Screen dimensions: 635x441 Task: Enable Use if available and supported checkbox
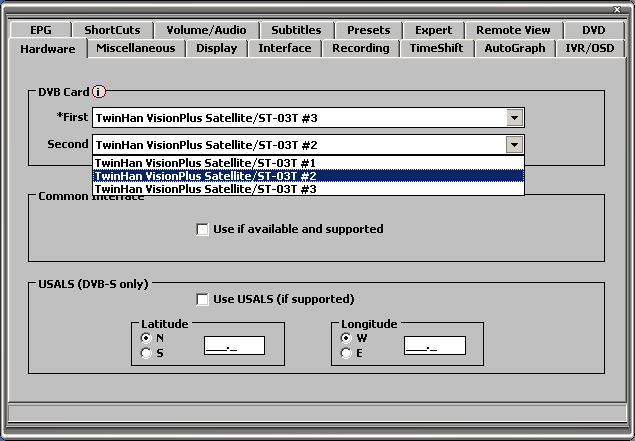202,229
